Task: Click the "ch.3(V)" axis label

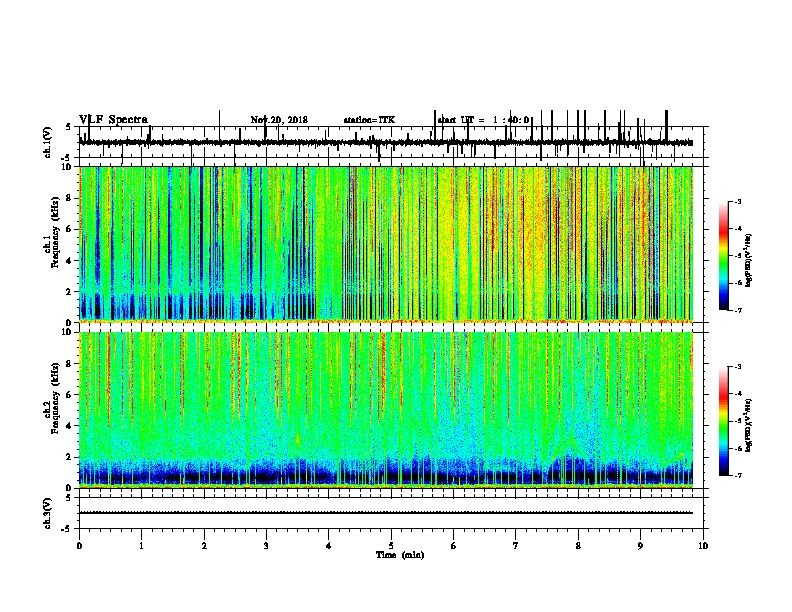Action: point(48,513)
